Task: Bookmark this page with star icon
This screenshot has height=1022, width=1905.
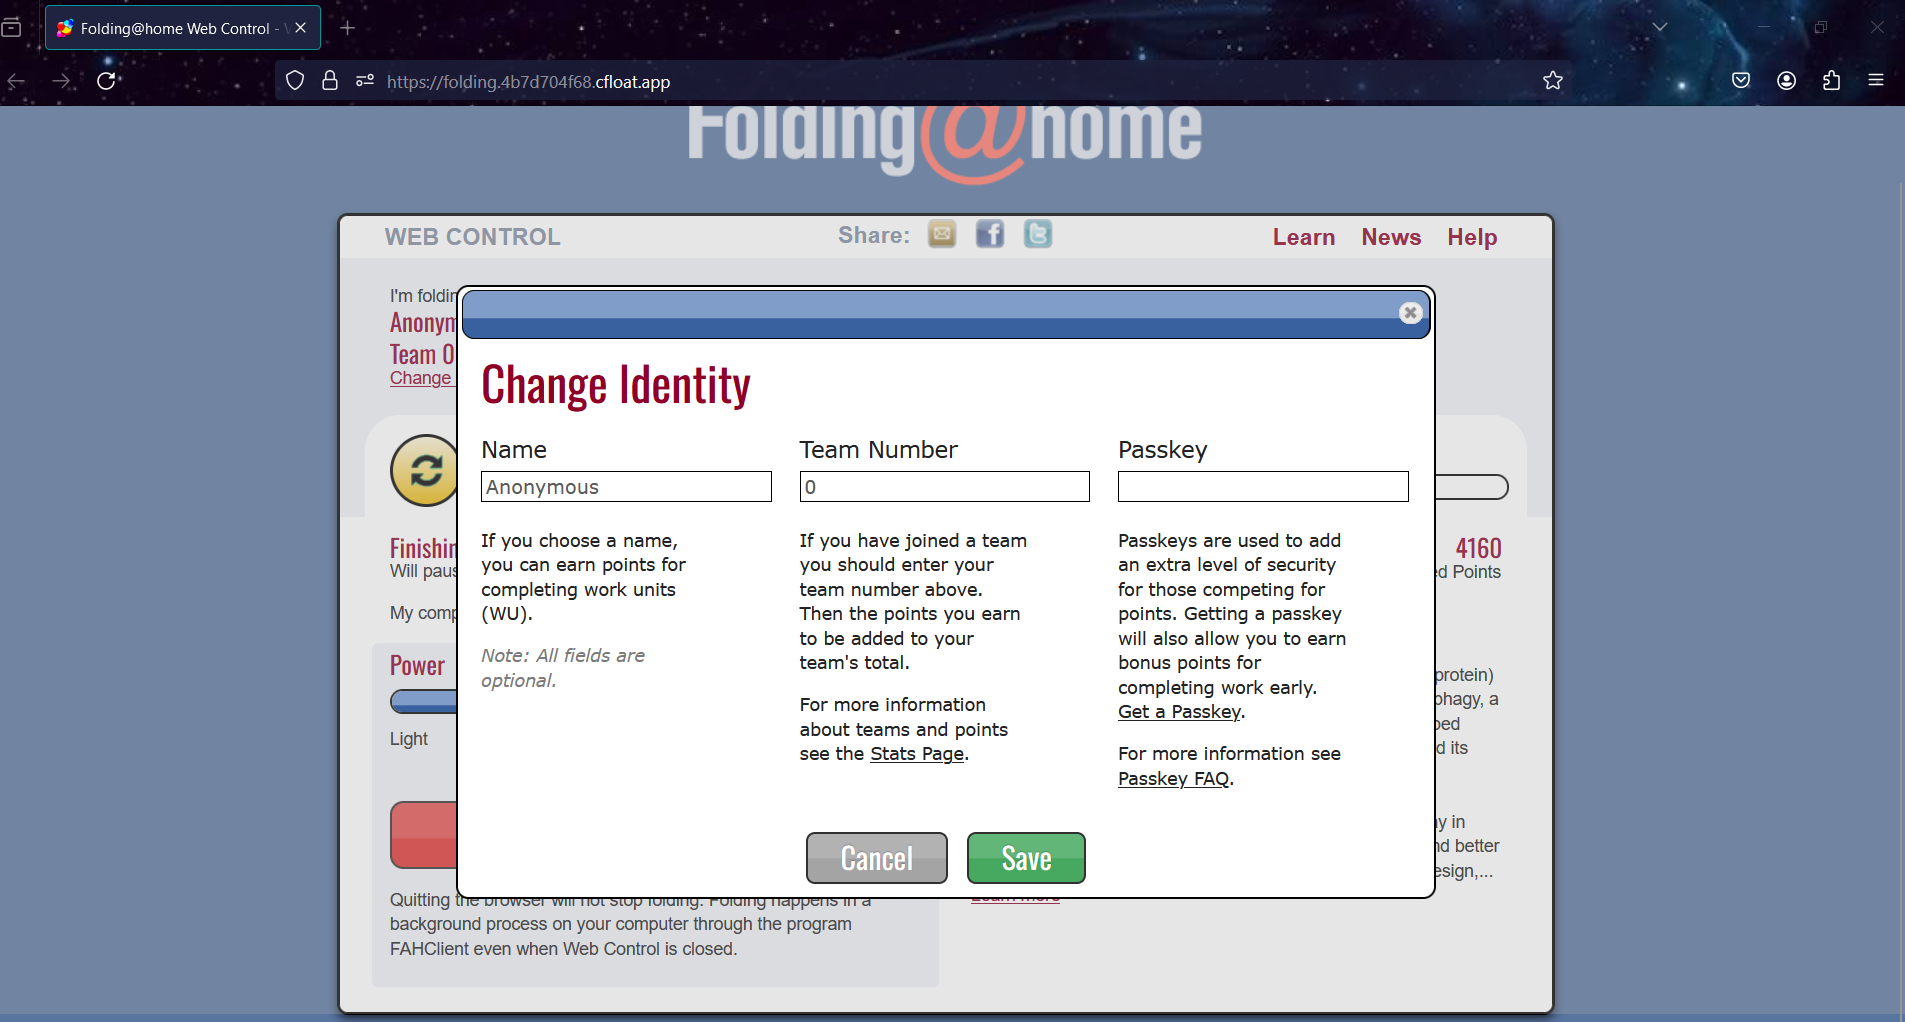Action: 1552,81
